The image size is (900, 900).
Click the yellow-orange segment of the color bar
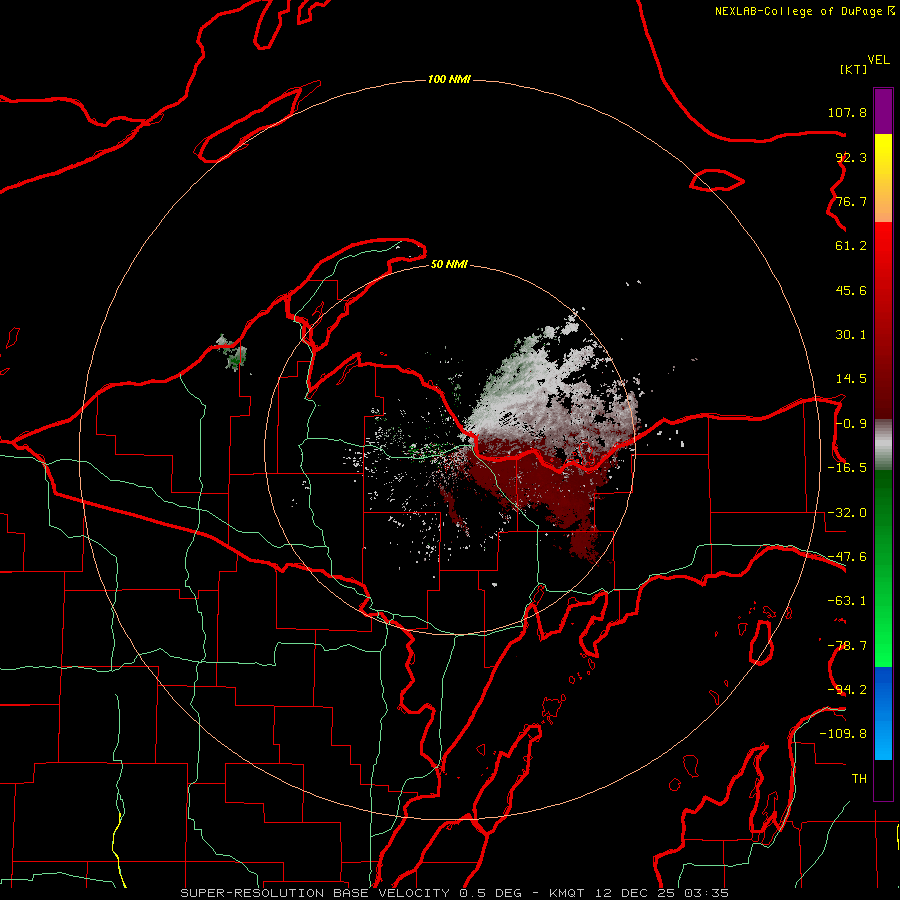(883, 178)
